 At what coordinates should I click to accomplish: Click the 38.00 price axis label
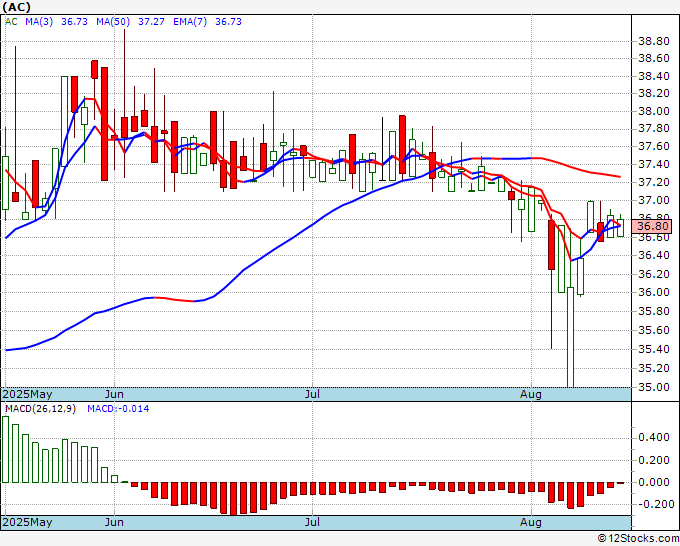point(654,111)
